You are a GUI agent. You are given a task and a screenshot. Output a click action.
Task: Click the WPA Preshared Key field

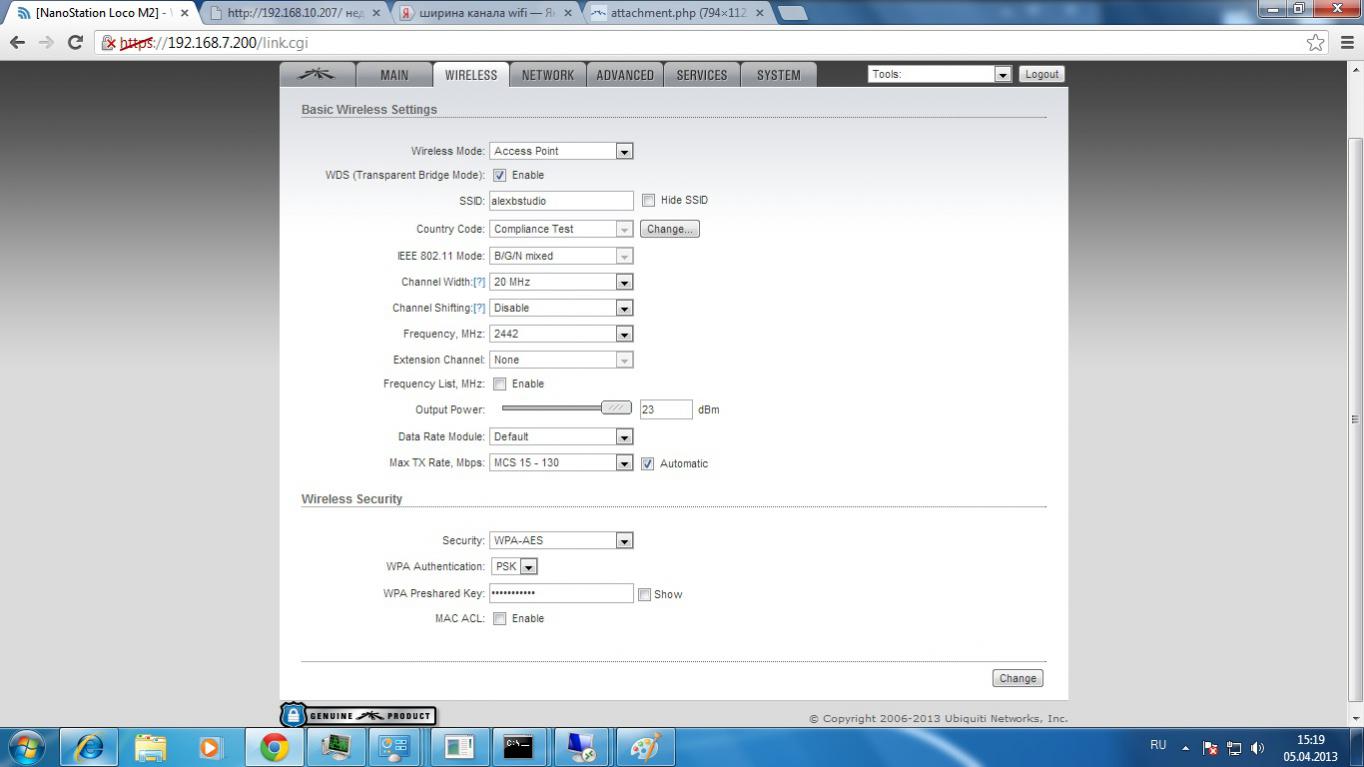(x=561, y=593)
